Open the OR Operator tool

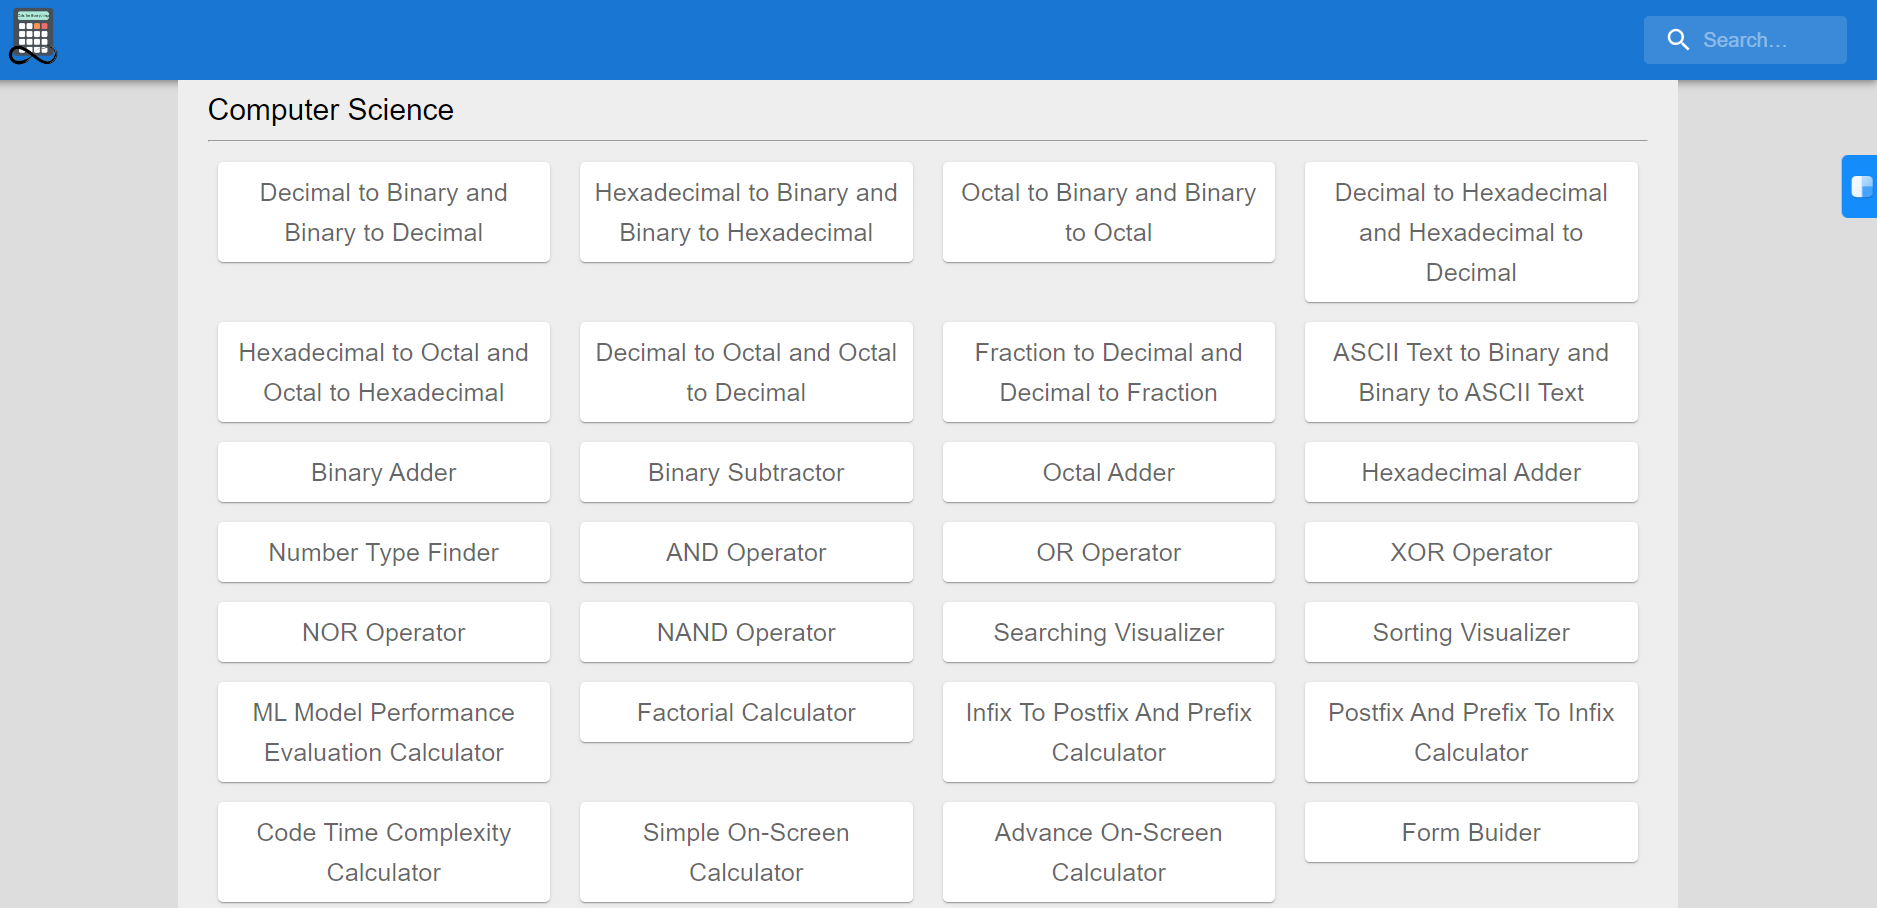pos(1109,552)
